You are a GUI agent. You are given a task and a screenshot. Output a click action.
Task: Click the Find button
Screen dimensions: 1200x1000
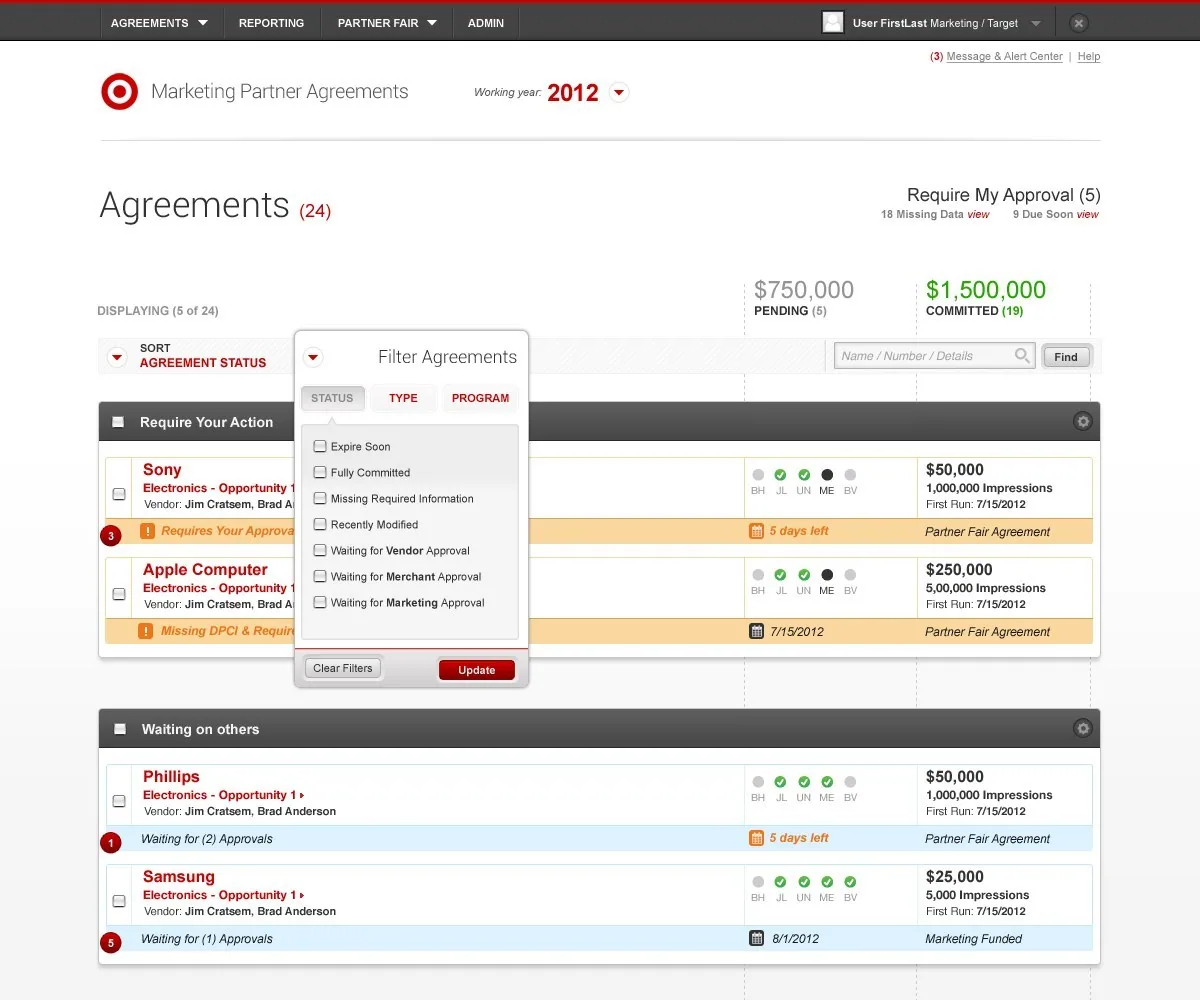click(x=1066, y=356)
